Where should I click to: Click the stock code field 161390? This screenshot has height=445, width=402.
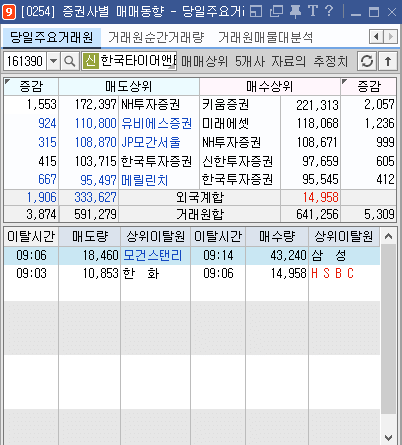(25, 61)
